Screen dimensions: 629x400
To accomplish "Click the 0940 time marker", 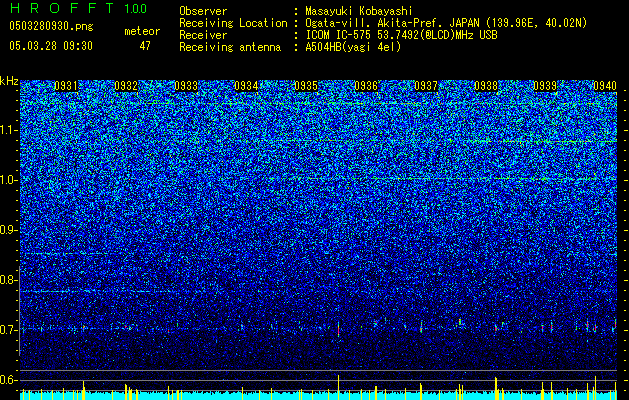I will (605, 86).
